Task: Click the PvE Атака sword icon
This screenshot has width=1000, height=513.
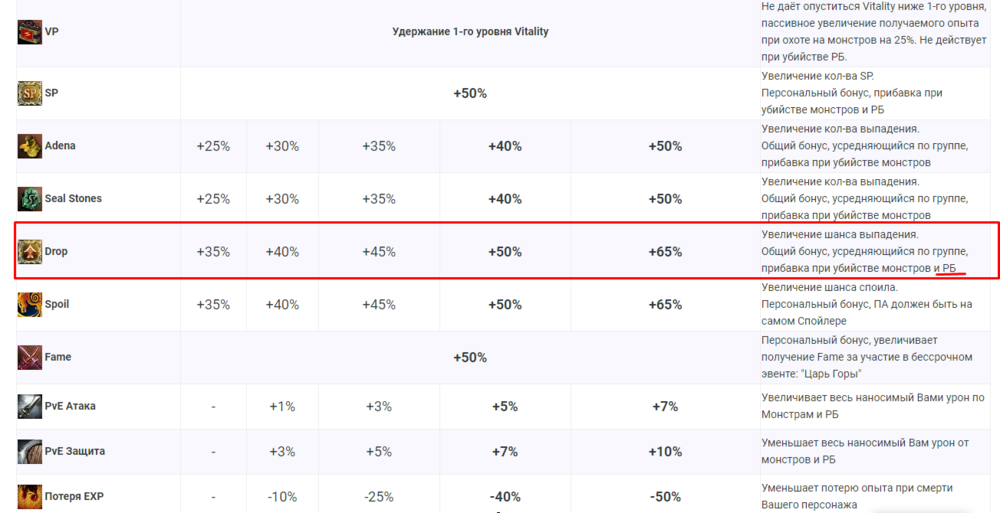Action: (x=30, y=406)
